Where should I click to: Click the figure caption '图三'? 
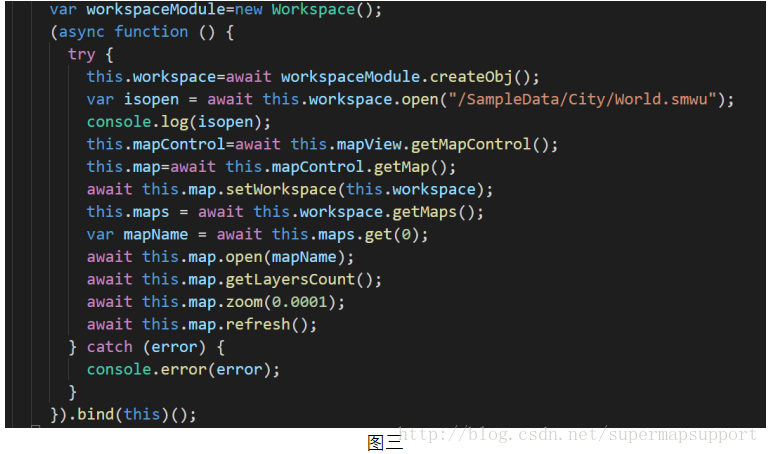[x=384, y=443]
